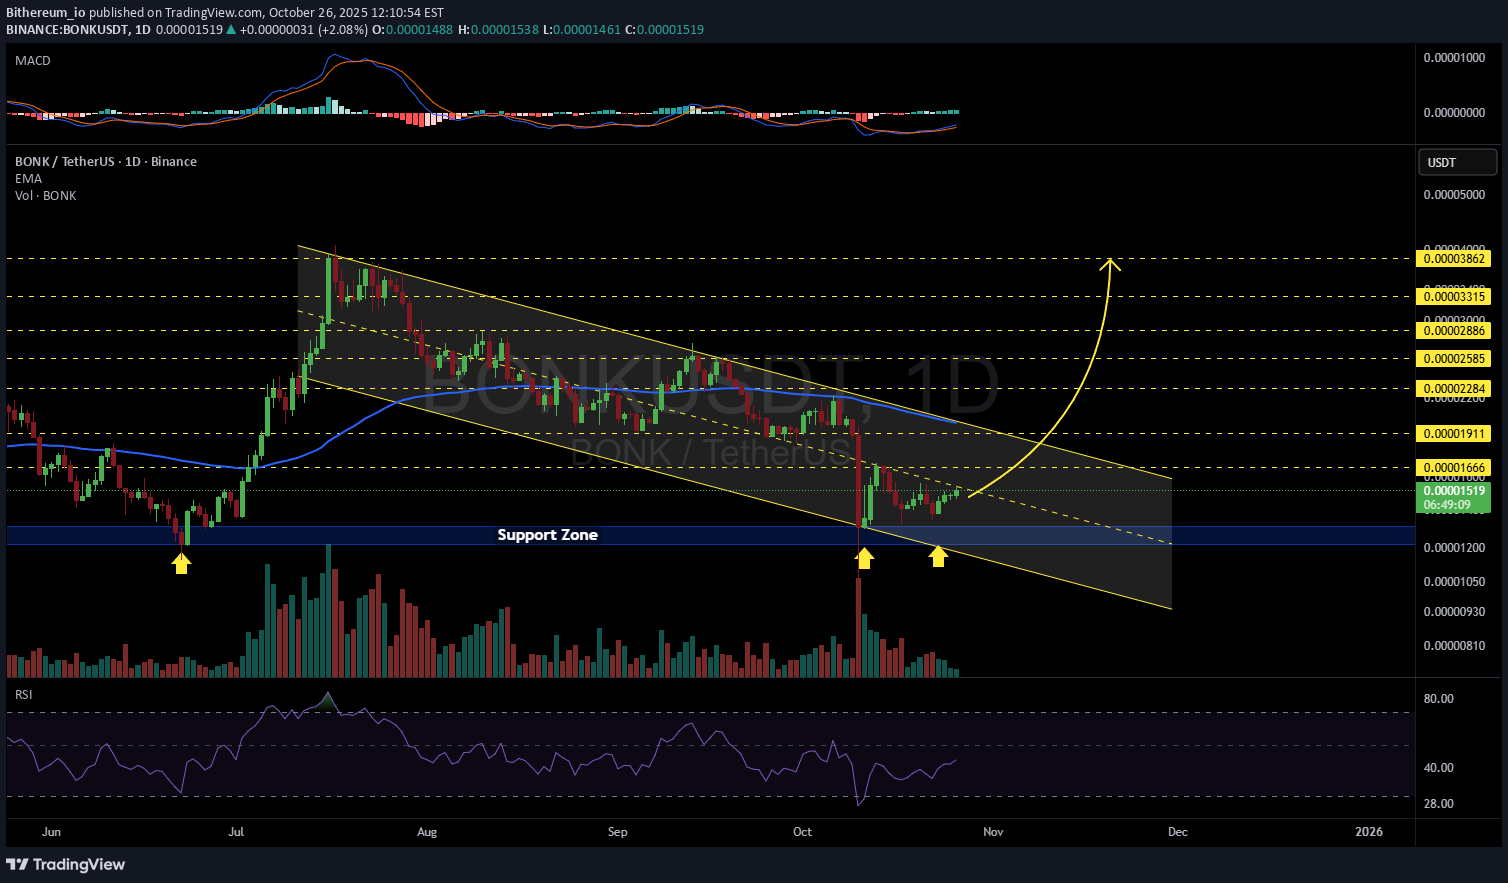
Task: Click the 0.00001911 price level tag
Action: [1454, 434]
